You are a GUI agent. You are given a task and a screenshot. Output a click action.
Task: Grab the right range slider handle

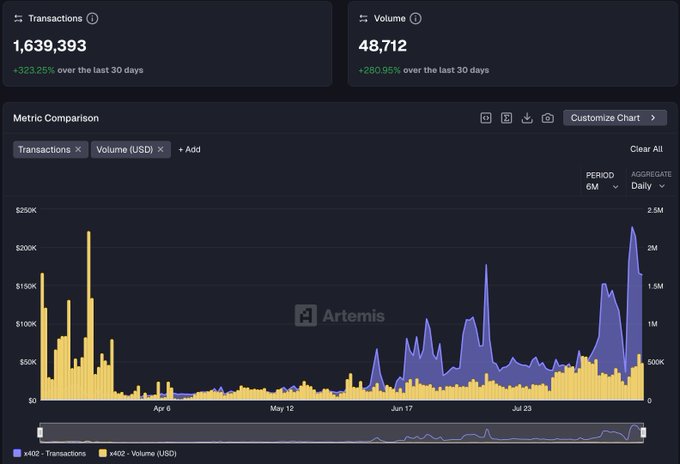(643, 432)
